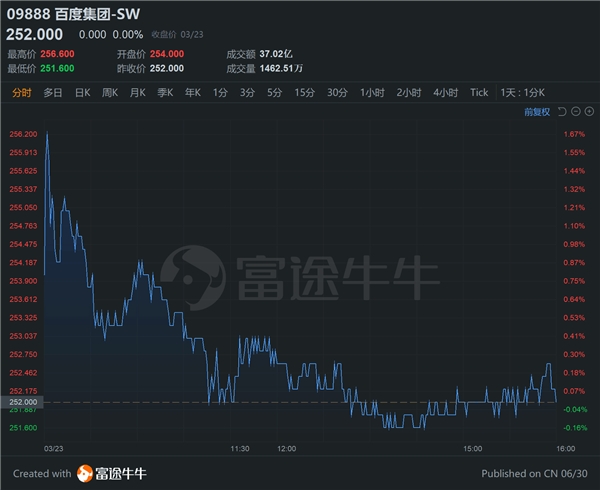600x490 pixels.
Task: Switch to 3分 minute chart
Action: tap(248, 93)
